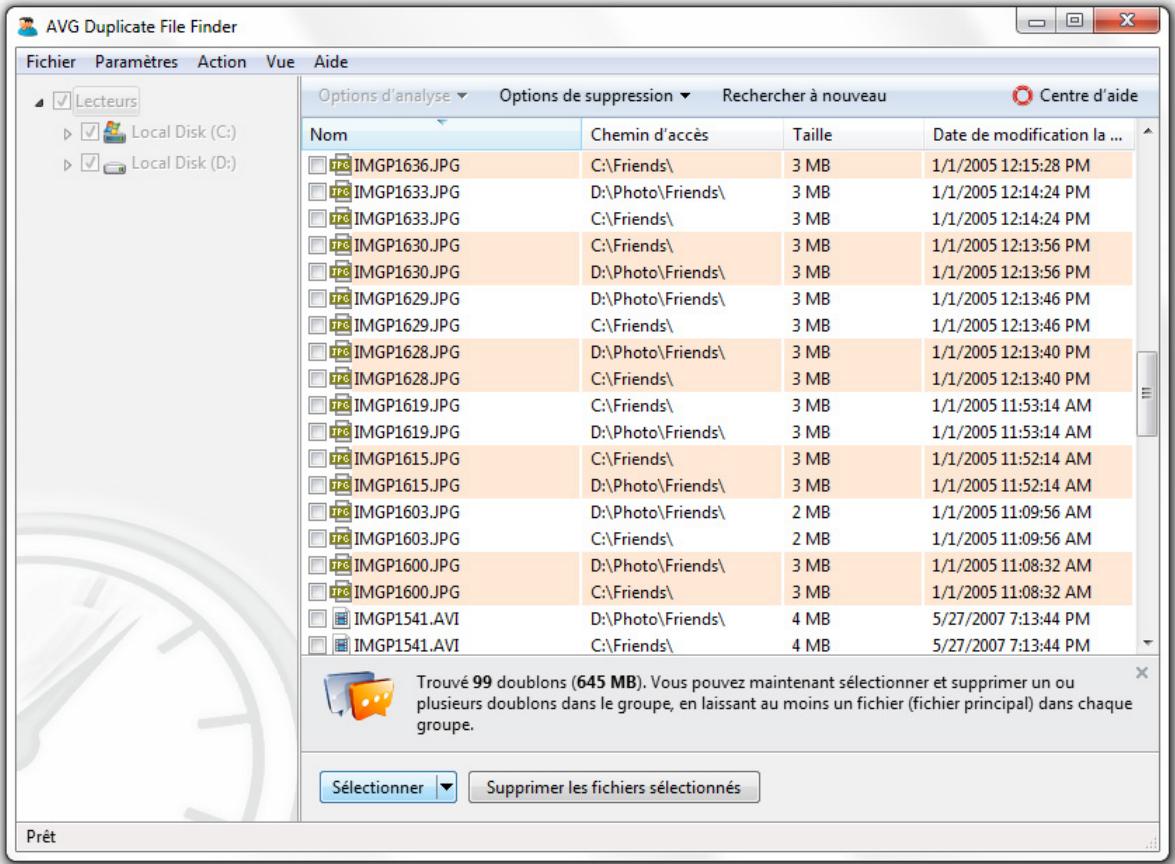The height and width of the screenshot is (864, 1175).
Task: Click the Centre d'aide lifebuoy icon
Action: pos(1022,96)
